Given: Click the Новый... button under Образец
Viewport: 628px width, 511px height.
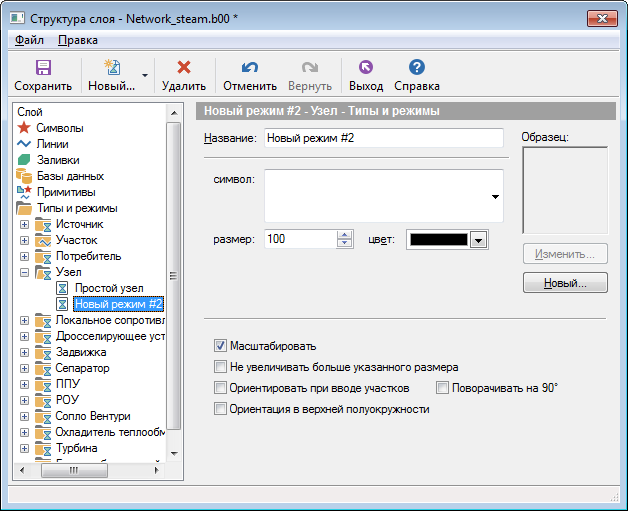Looking at the screenshot, I should [x=565, y=283].
